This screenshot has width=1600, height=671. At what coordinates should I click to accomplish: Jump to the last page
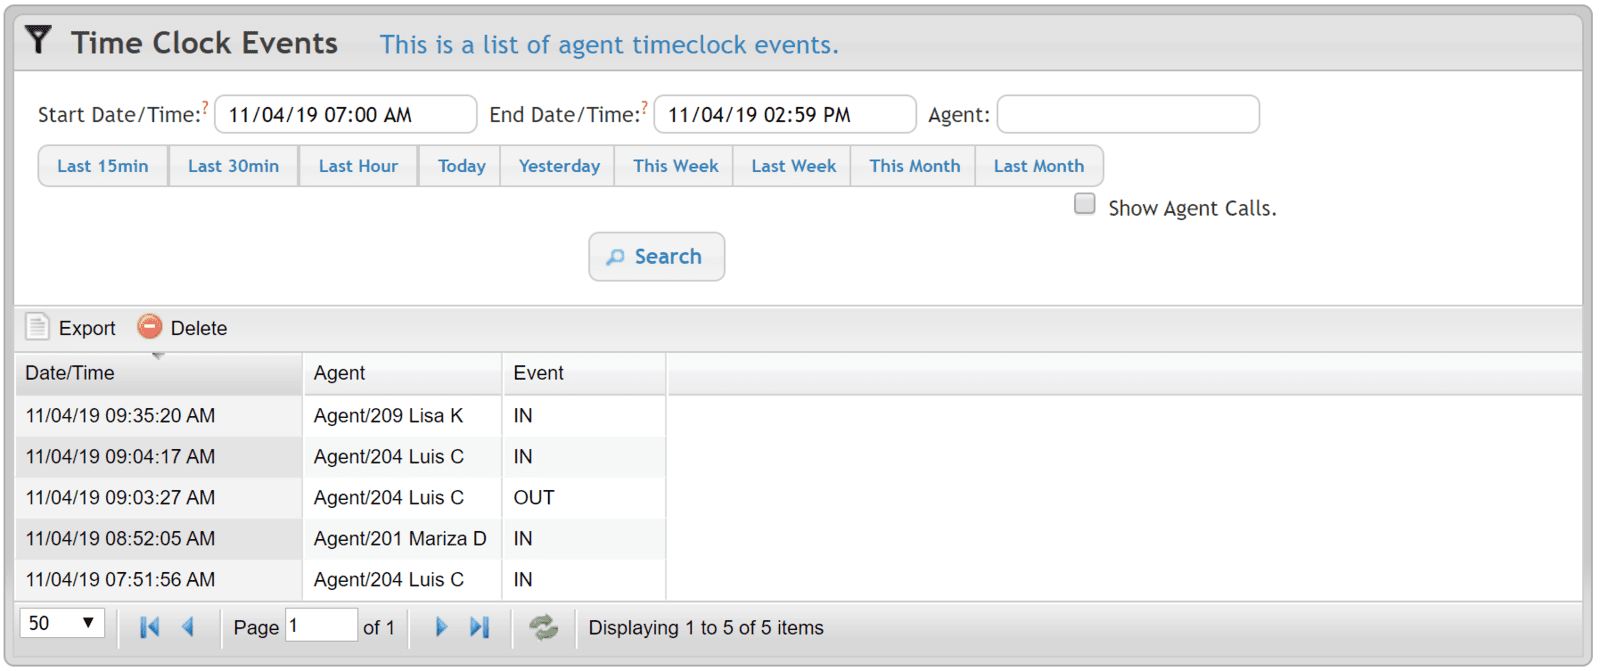pyautogui.click(x=480, y=627)
